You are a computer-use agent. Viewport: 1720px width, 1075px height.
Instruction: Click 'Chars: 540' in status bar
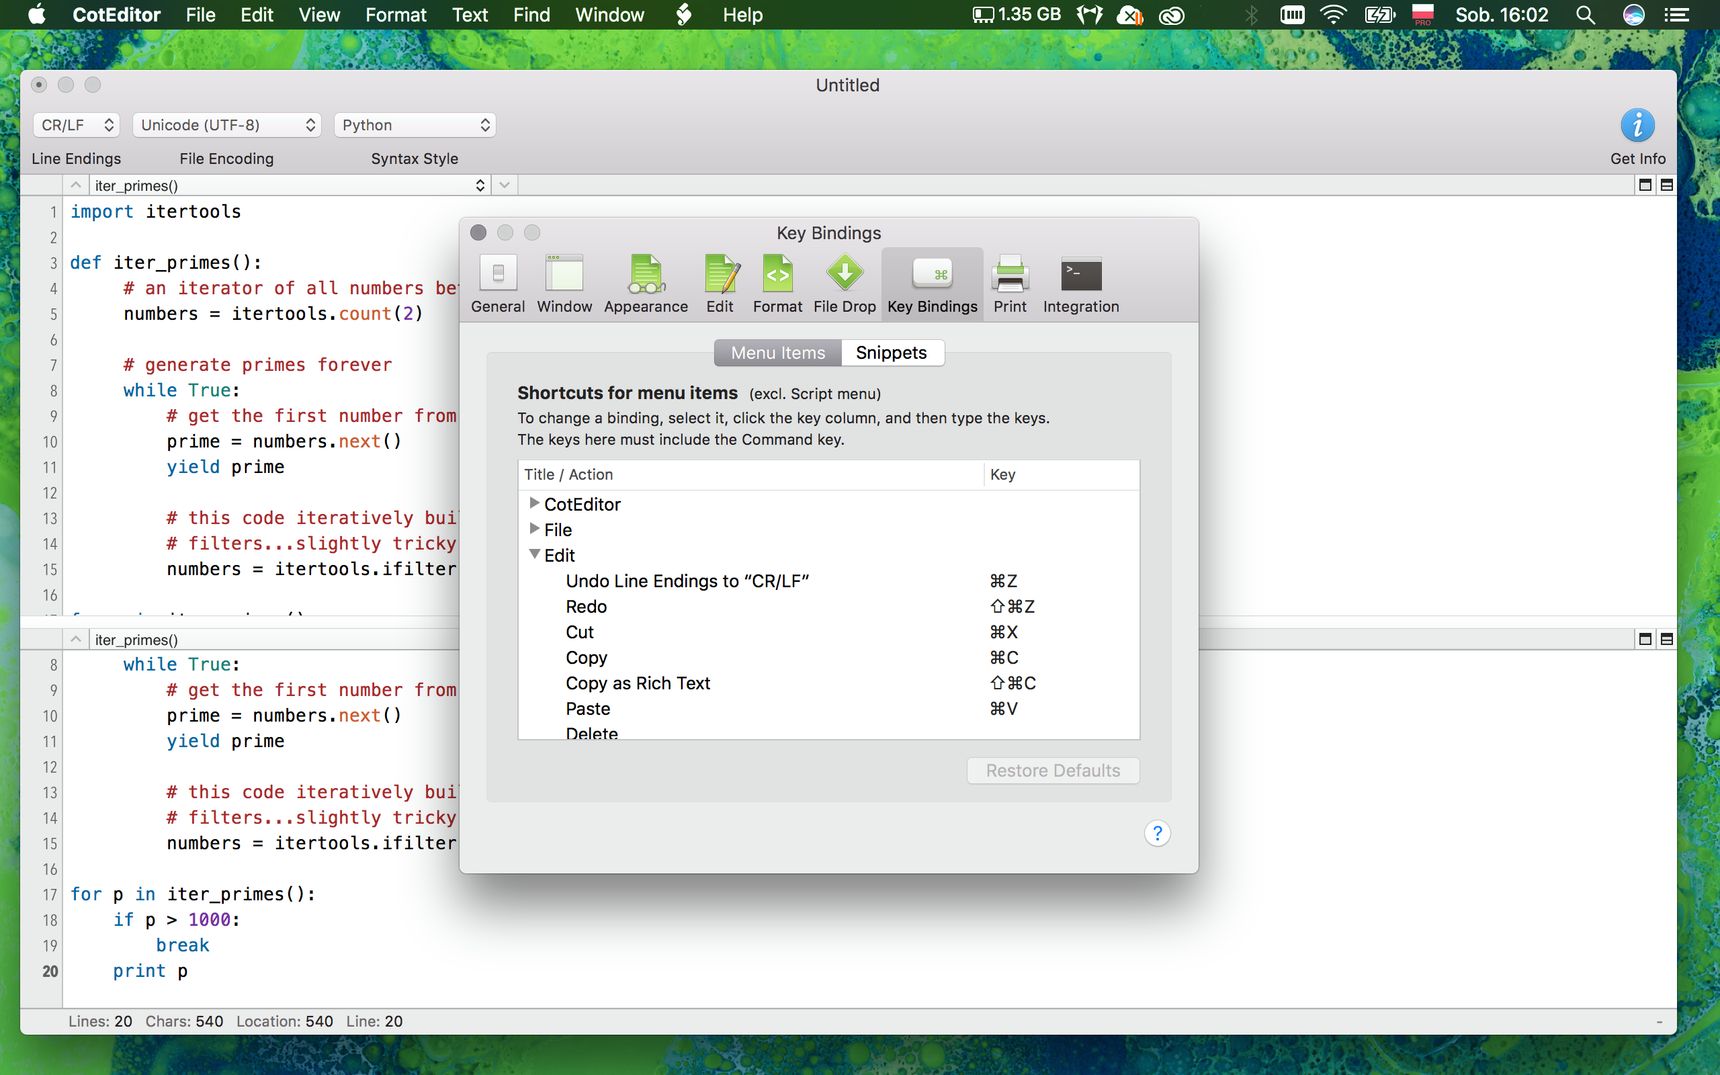pos(184,1021)
